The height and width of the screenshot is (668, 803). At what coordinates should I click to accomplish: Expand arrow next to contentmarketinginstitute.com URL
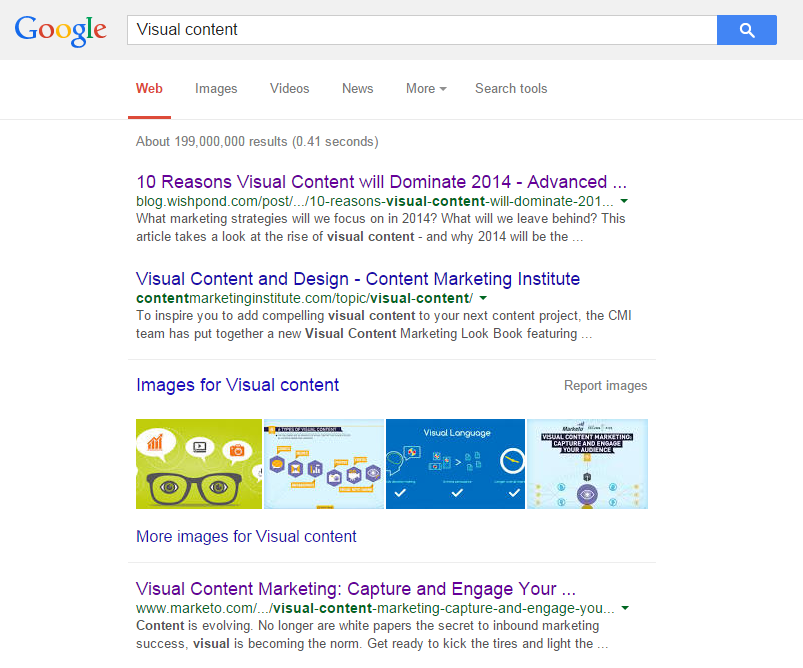click(483, 298)
